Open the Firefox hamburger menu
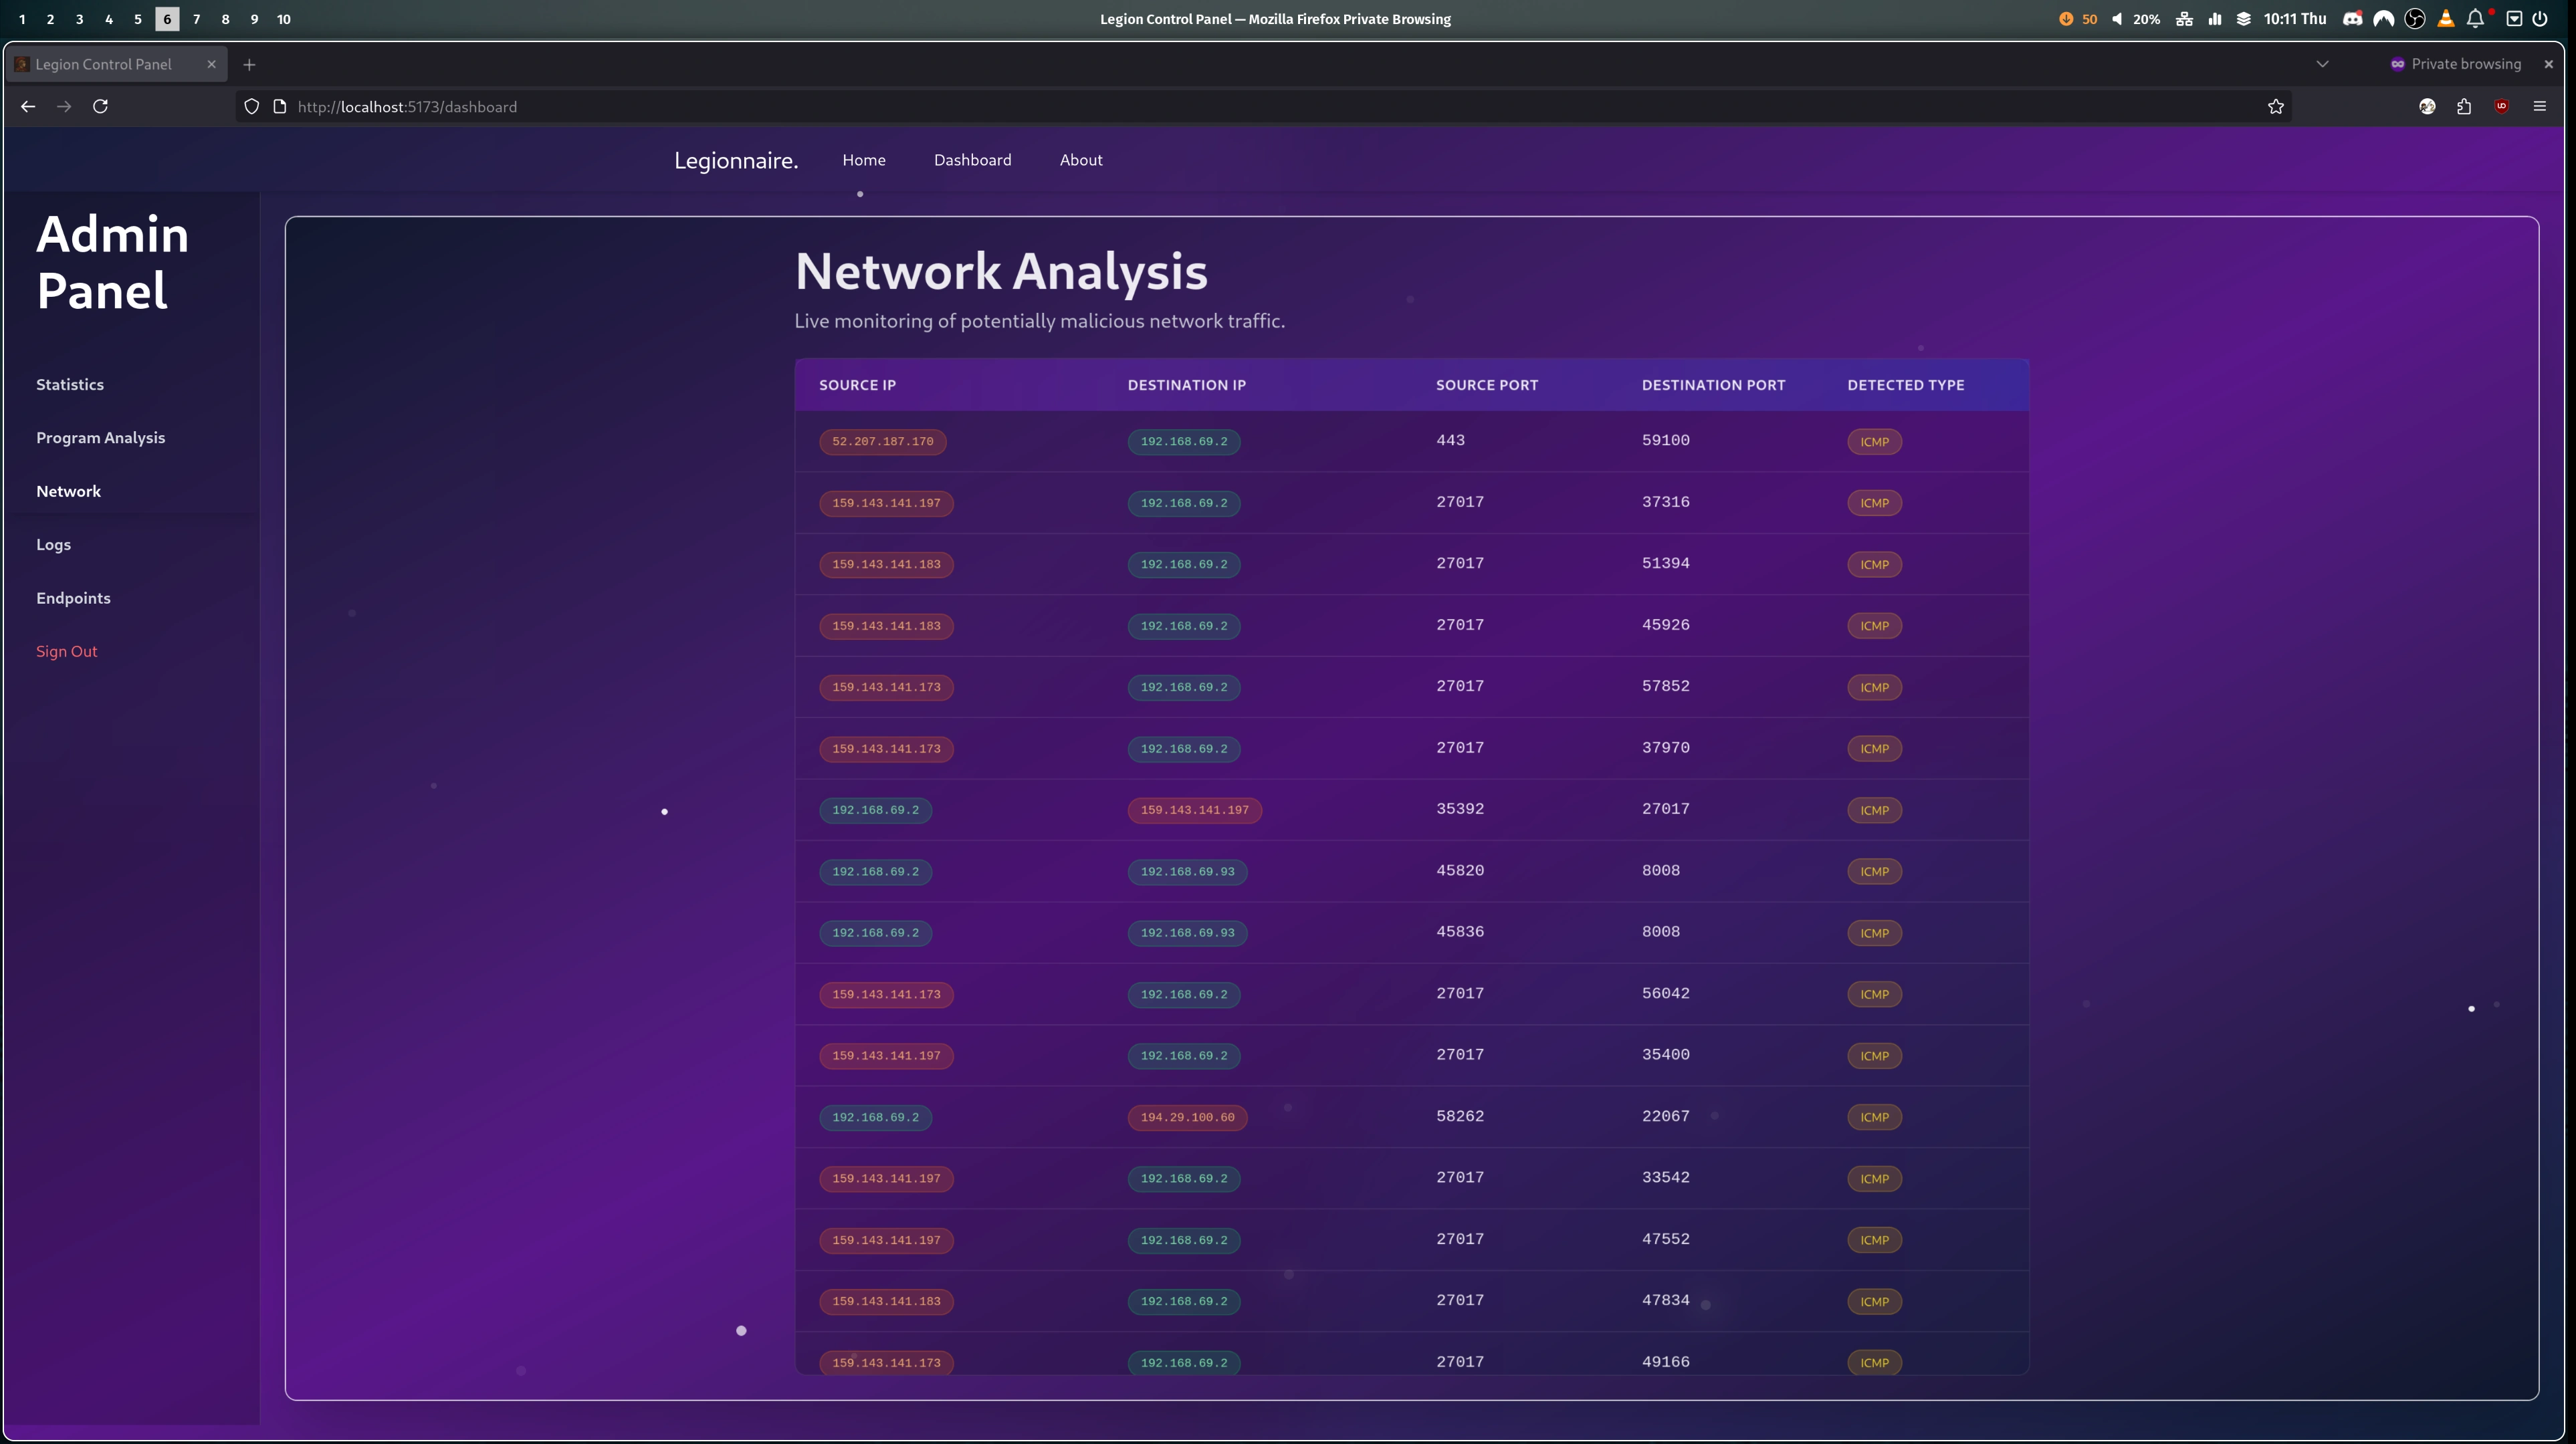 click(x=2539, y=106)
